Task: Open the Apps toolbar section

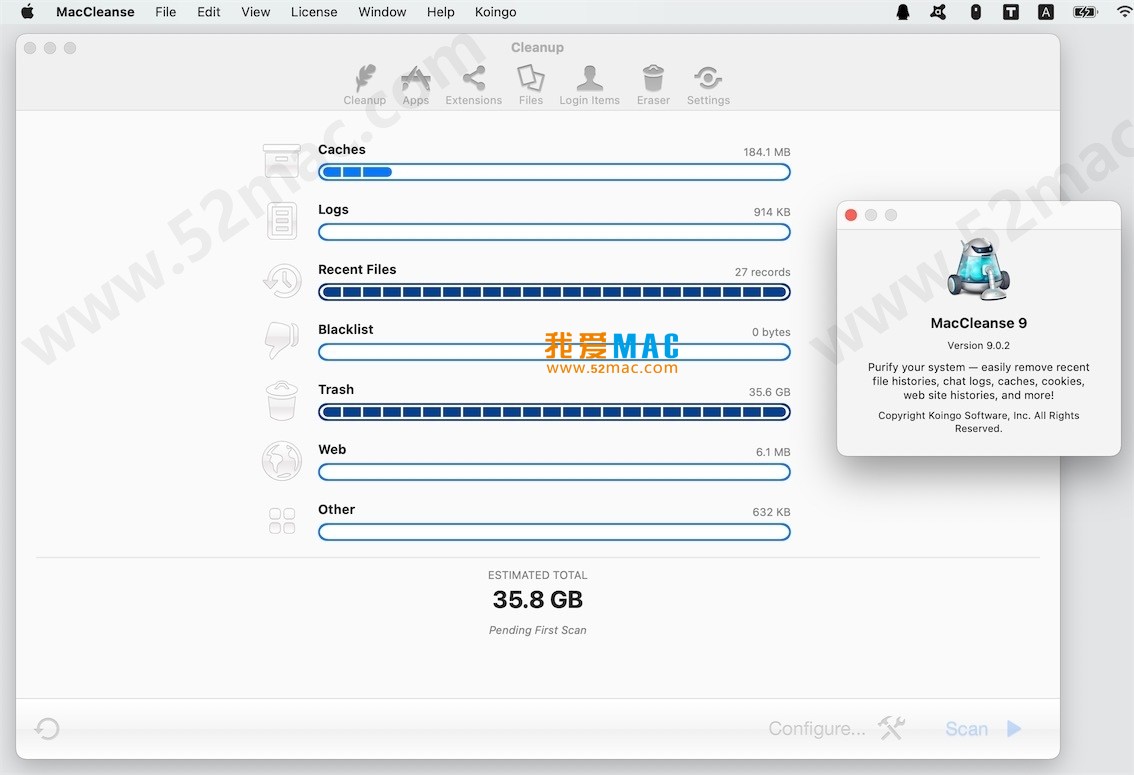Action: click(416, 85)
